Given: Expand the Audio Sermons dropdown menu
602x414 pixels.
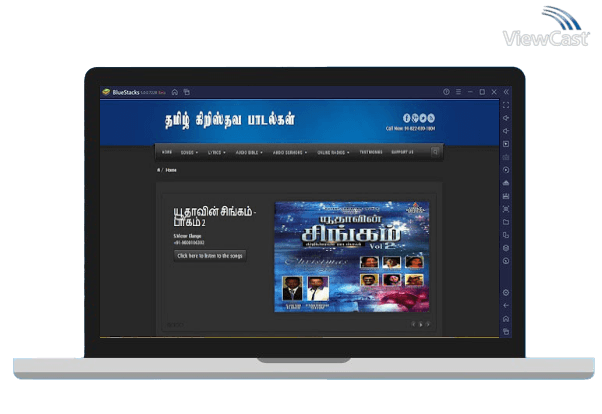Looking at the screenshot, I should [x=290, y=152].
